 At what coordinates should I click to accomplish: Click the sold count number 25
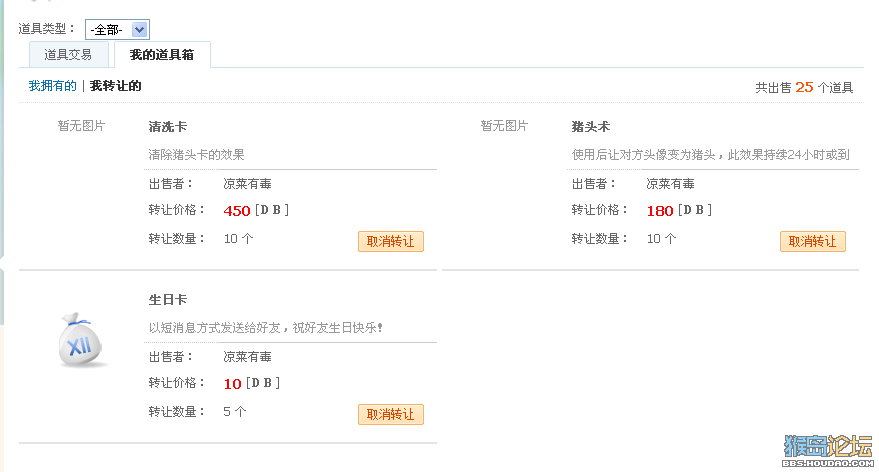[804, 87]
